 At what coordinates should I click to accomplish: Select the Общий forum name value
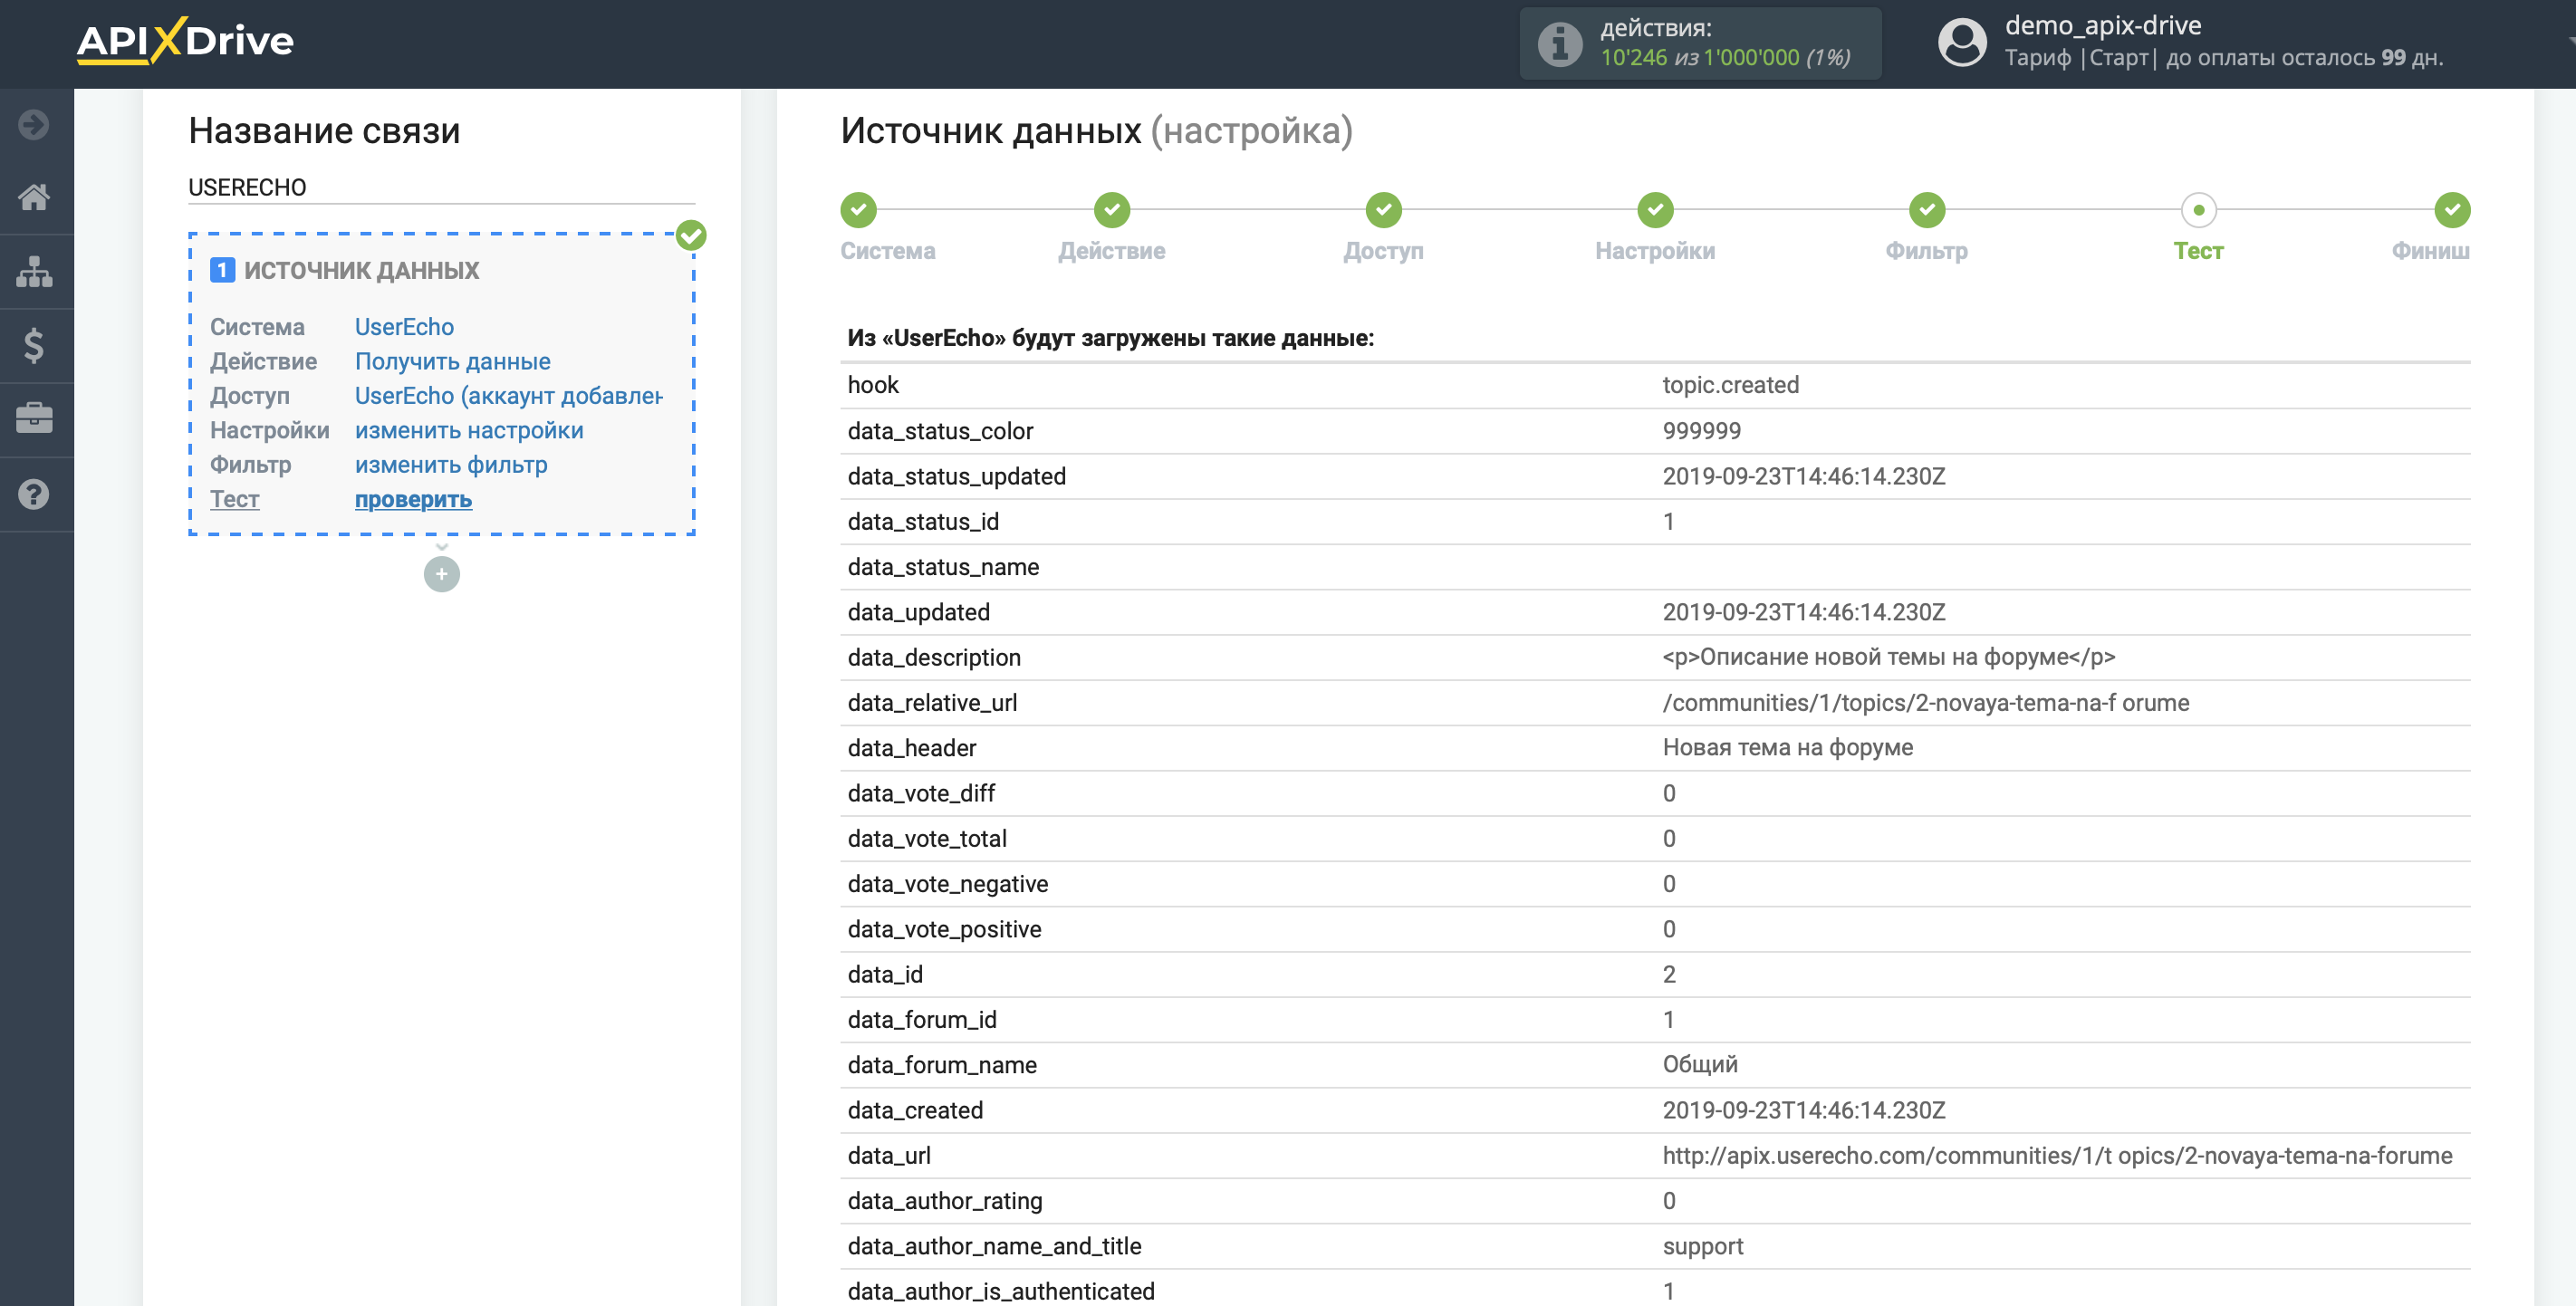click(x=1700, y=1065)
